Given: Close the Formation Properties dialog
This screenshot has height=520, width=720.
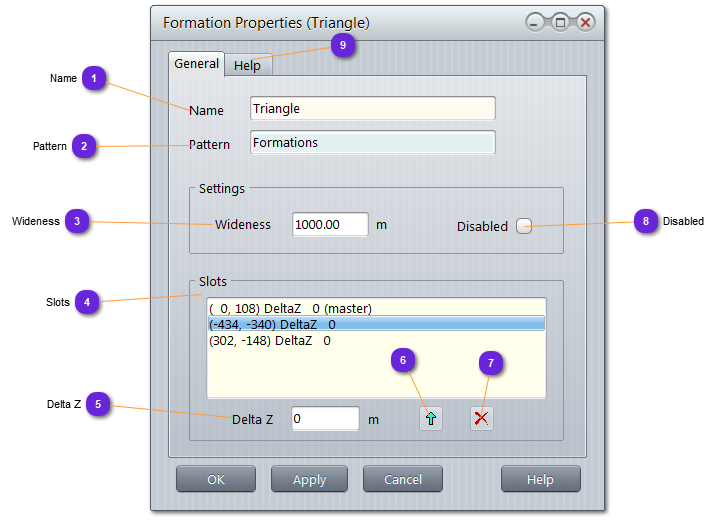Looking at the screenshot, I should [585, 22].
